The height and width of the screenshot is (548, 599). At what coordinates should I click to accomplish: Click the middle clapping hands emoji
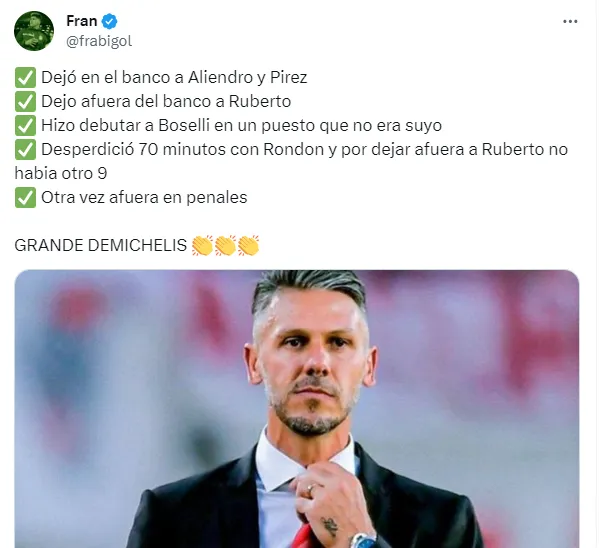coord(225,245)
